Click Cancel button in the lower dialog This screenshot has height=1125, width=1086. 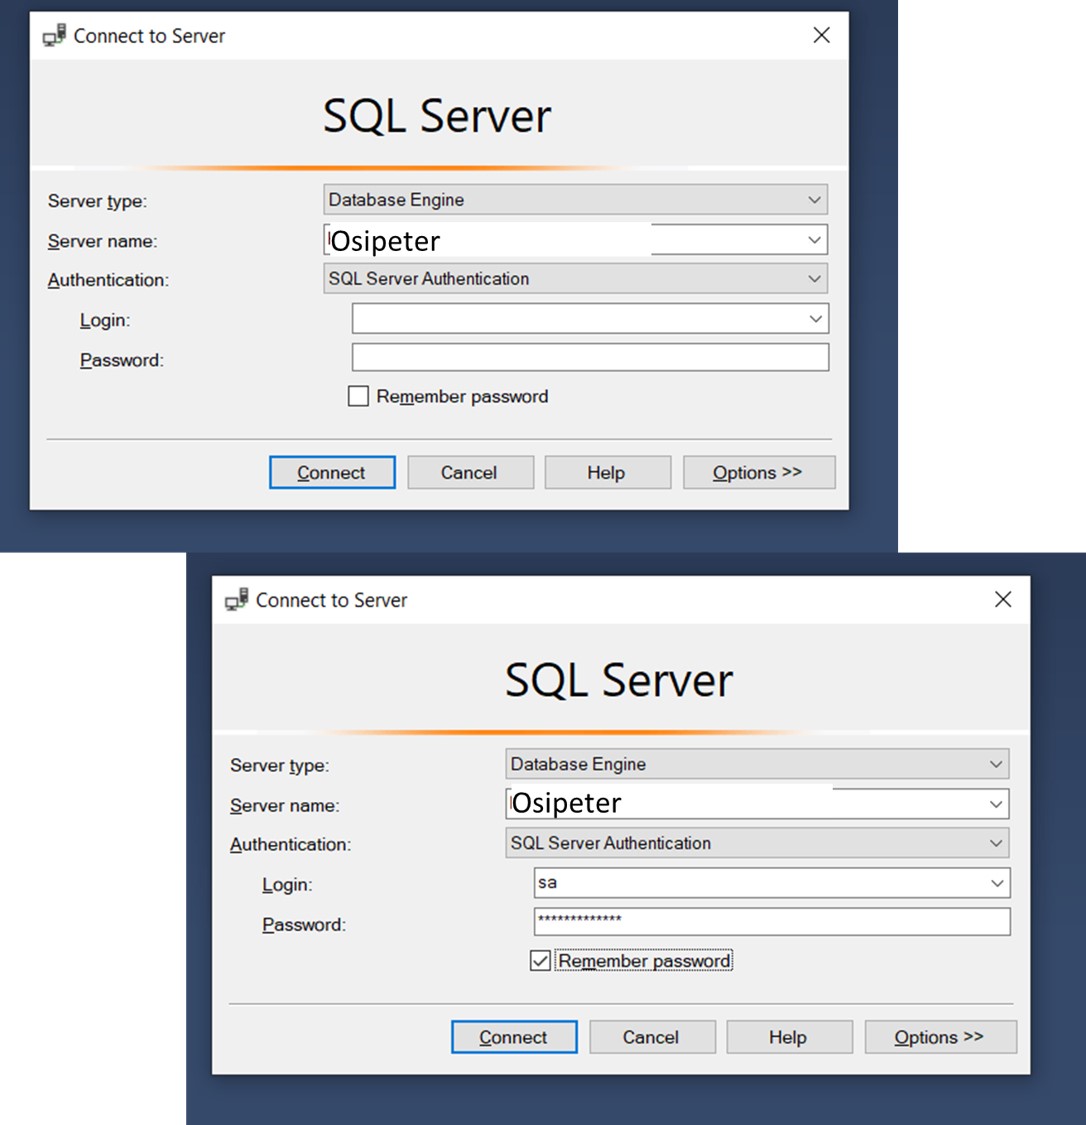coord(652,1037)
